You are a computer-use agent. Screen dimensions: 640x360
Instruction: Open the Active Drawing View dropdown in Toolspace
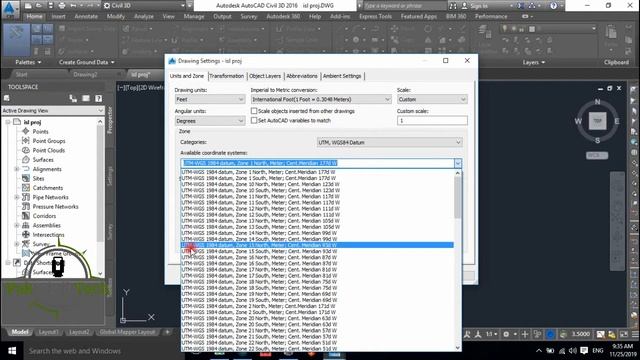point(53,111)
